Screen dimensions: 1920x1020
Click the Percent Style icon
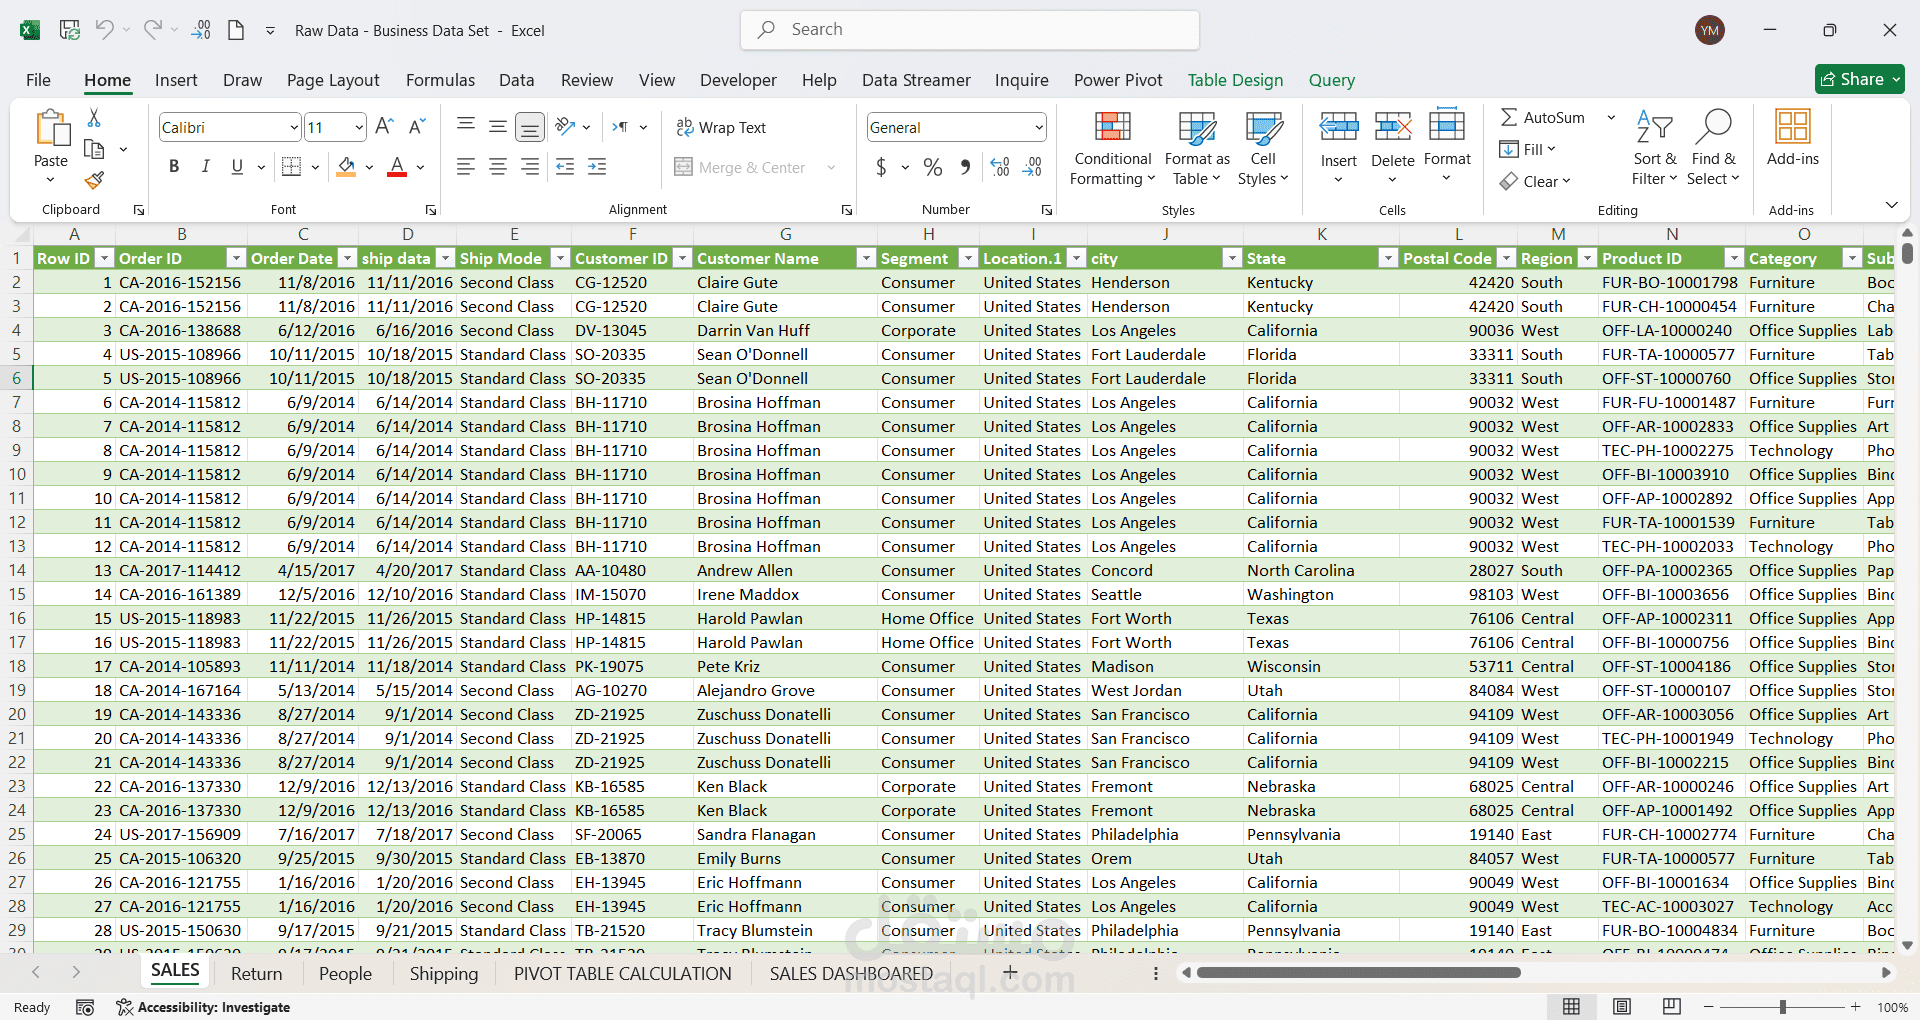(x=932, y=168)
